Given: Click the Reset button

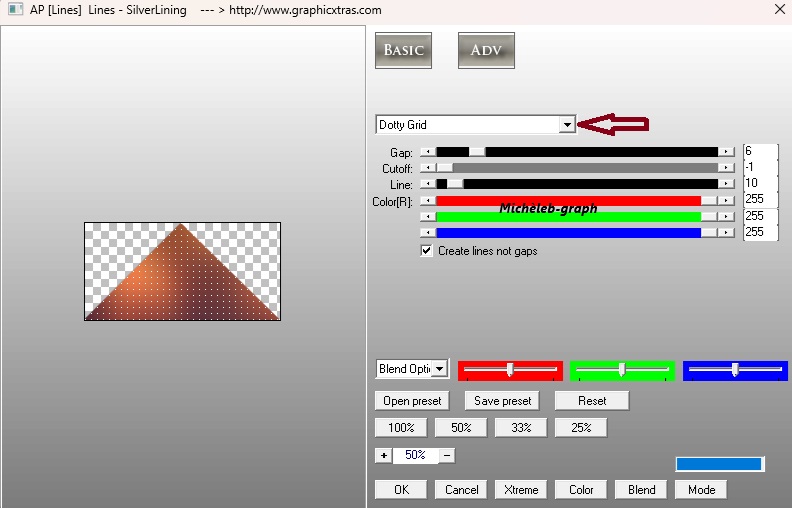Looking at the screenshot, I should click(x=592, y=401).
